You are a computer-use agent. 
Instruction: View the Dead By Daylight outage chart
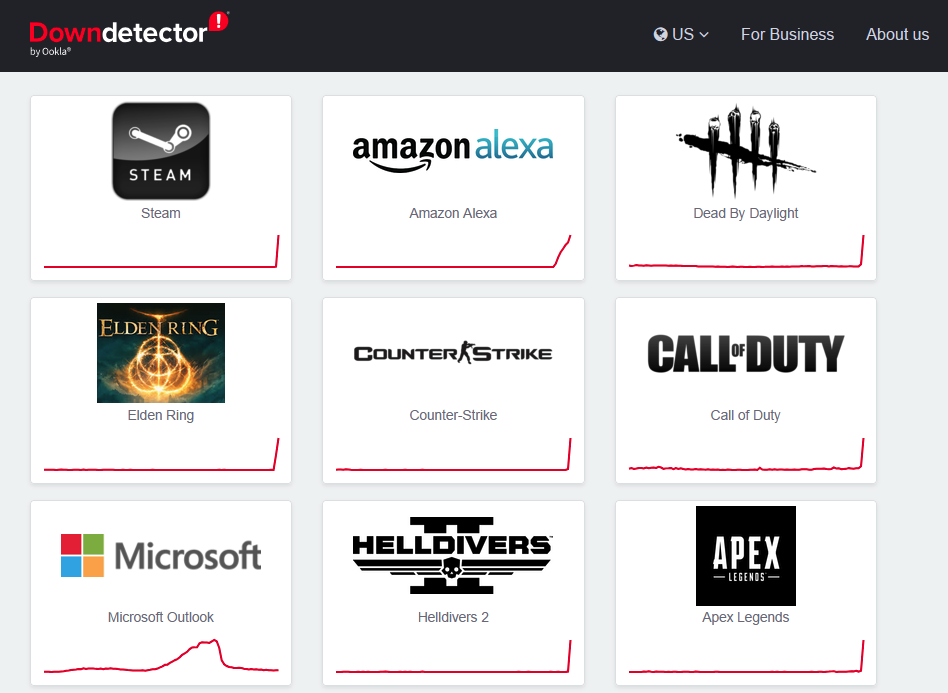click(x=745, y=251)
